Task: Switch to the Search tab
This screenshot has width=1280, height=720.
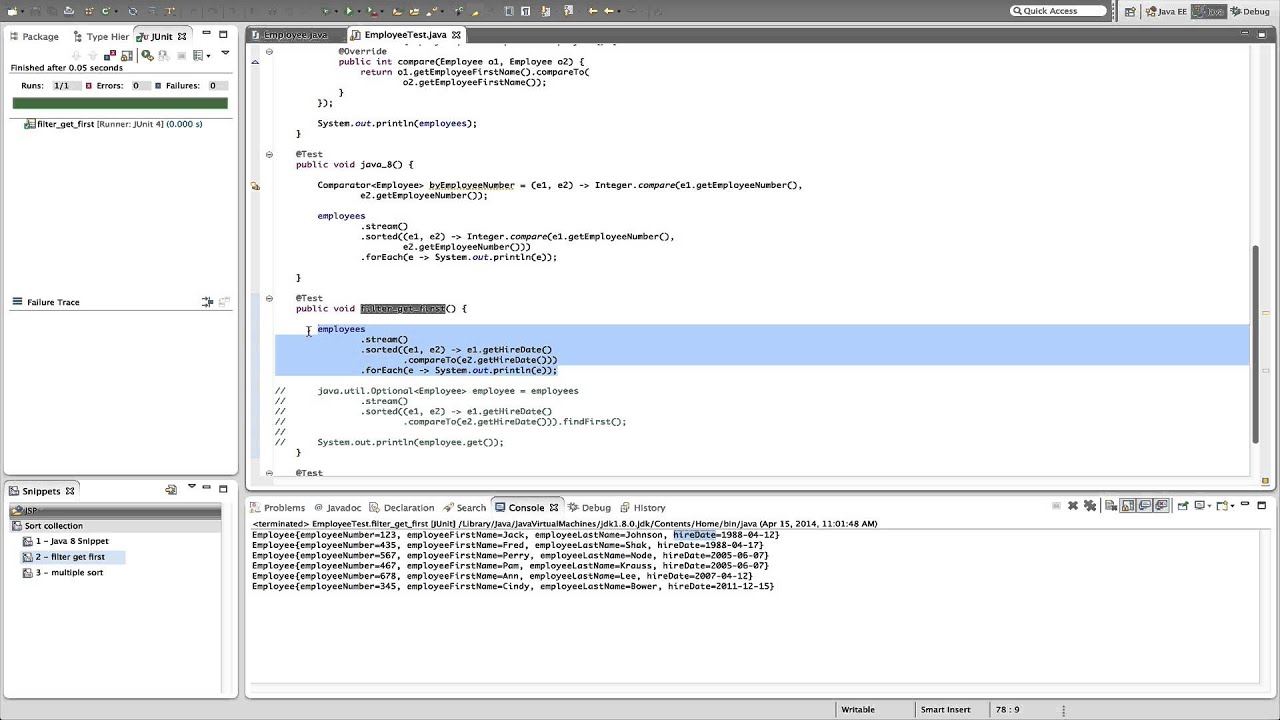Action: [x=464, y=507]
